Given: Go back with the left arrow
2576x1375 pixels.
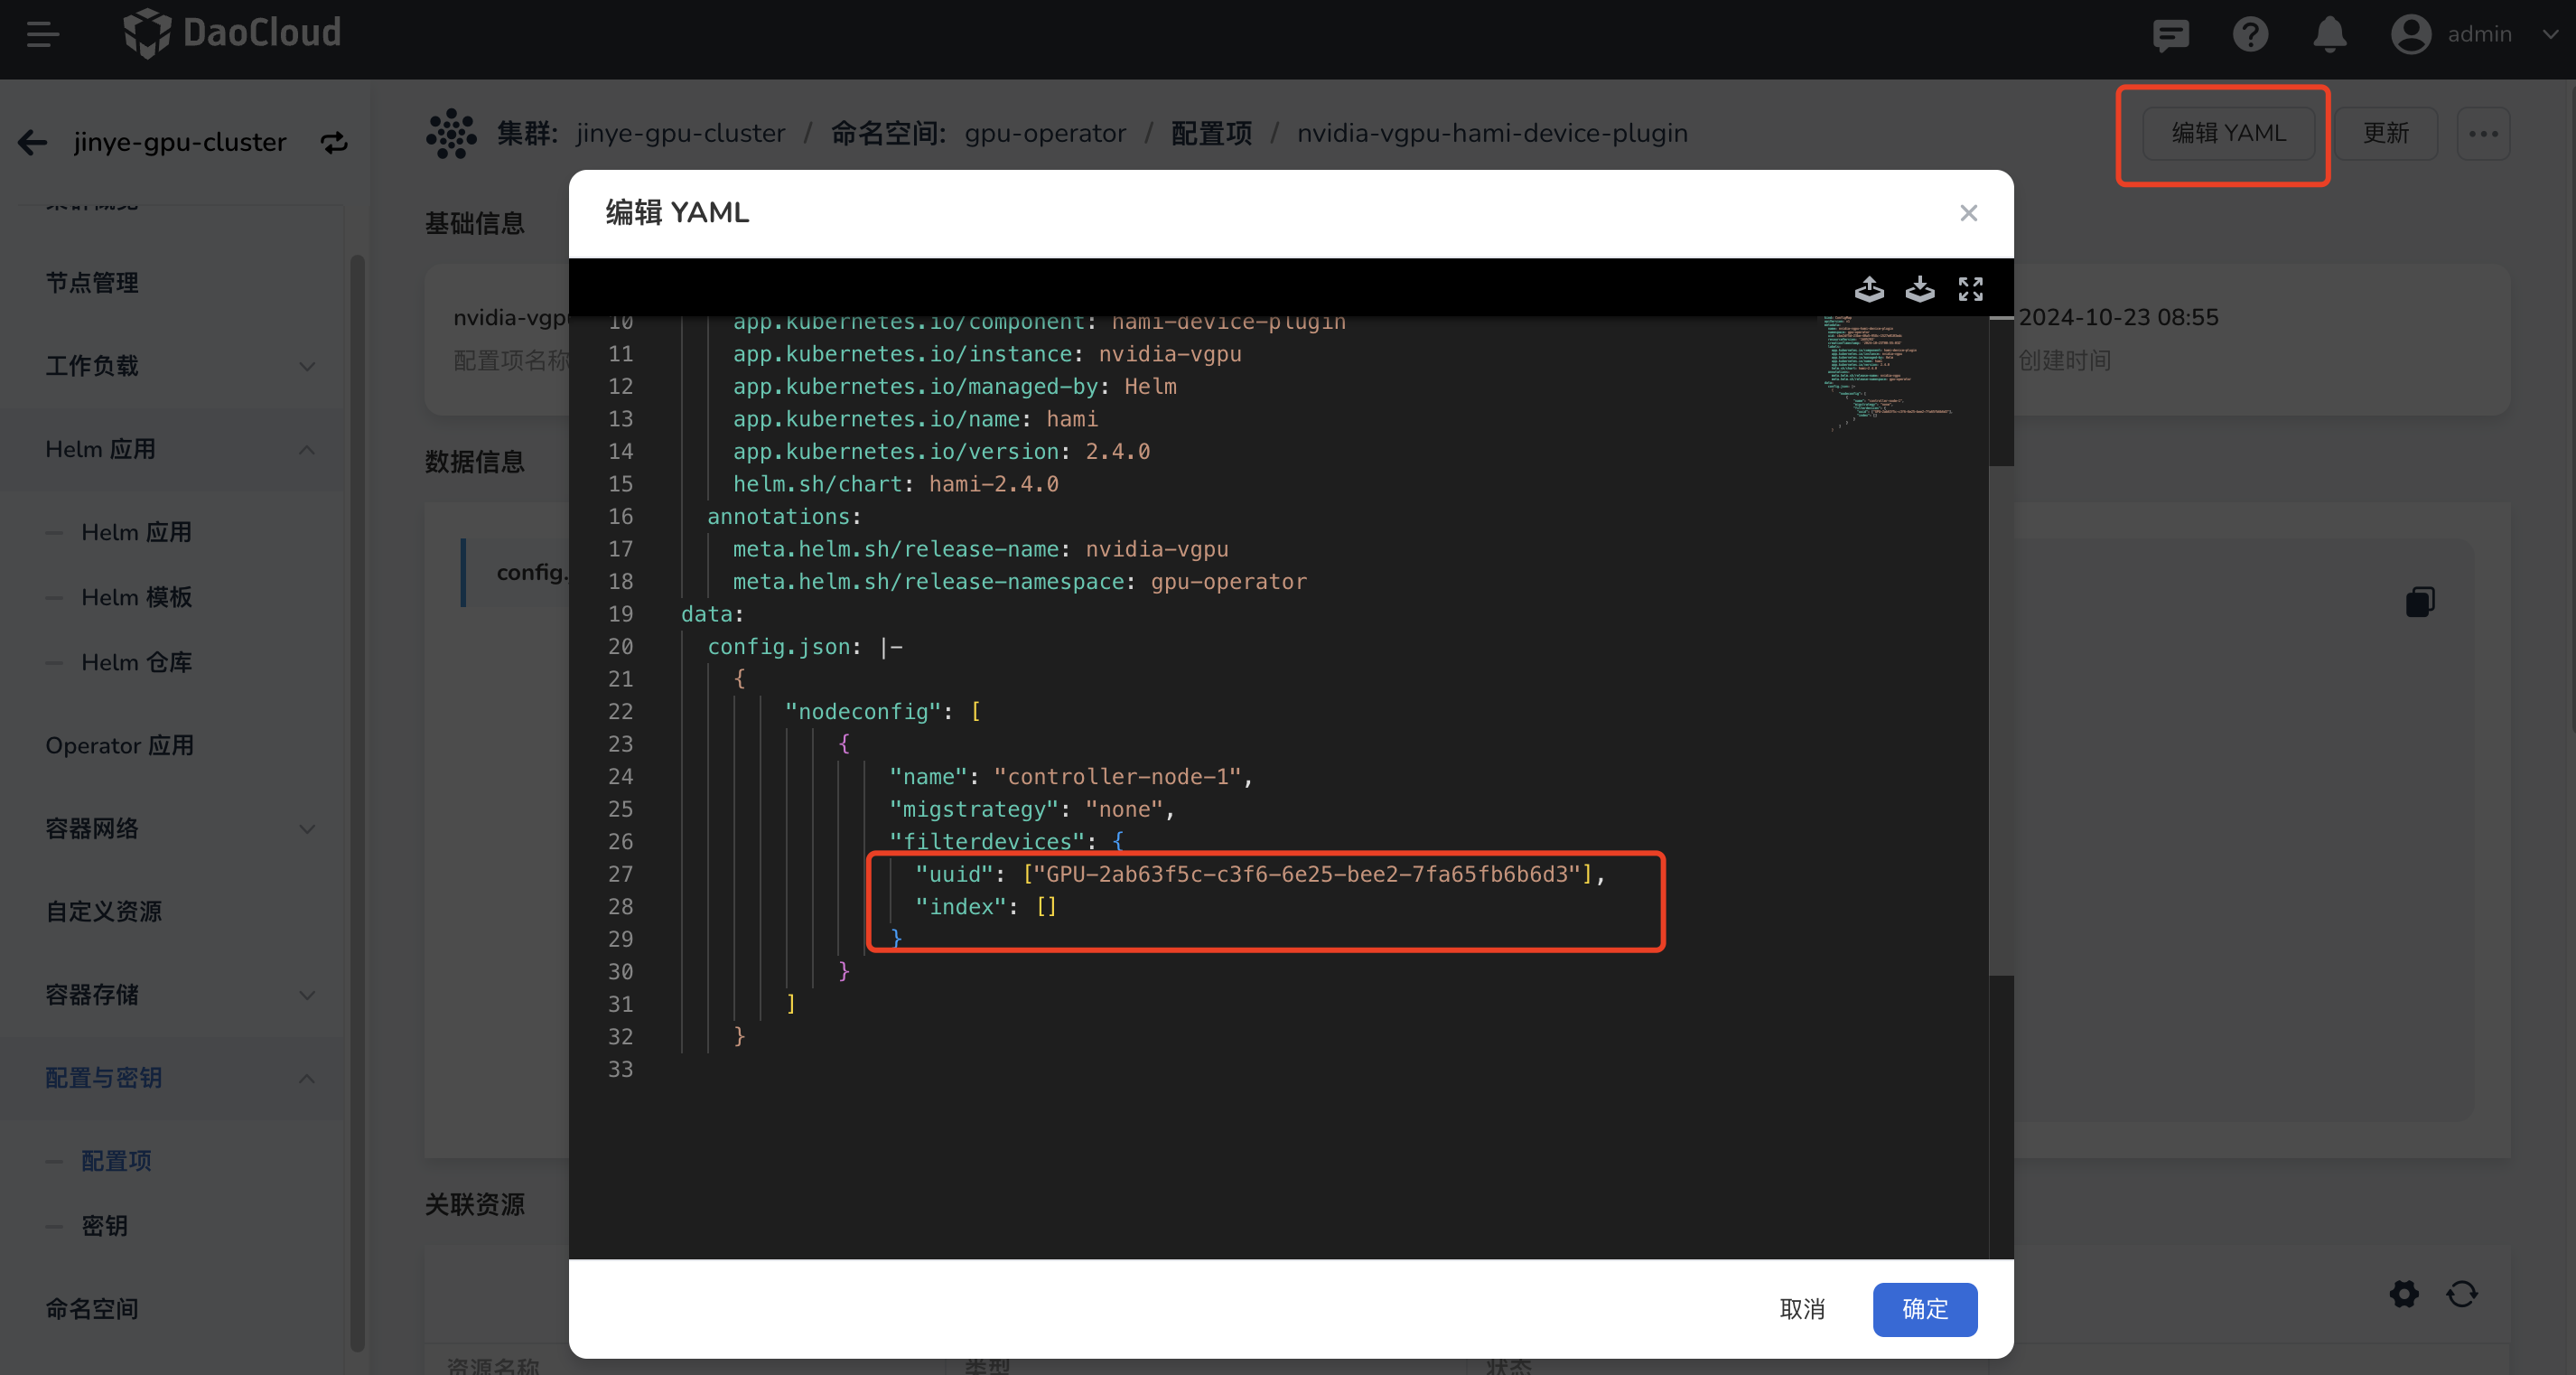Looking at the screenshot, I should (32, 143).
